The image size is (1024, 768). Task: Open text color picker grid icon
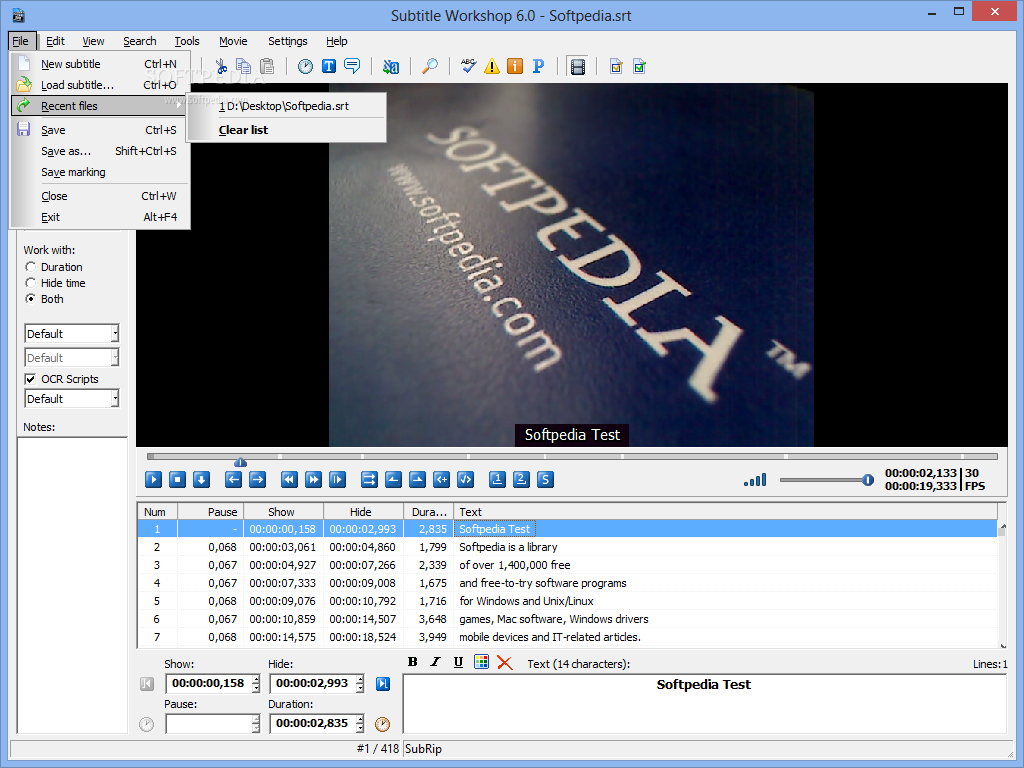[x=481, y=662]
